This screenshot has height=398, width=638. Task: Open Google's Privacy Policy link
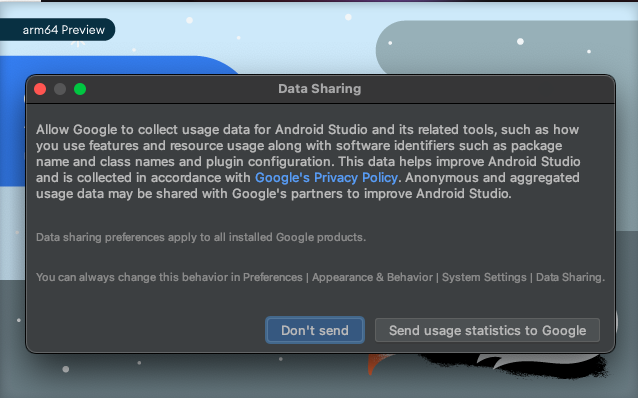coord(326,177)
